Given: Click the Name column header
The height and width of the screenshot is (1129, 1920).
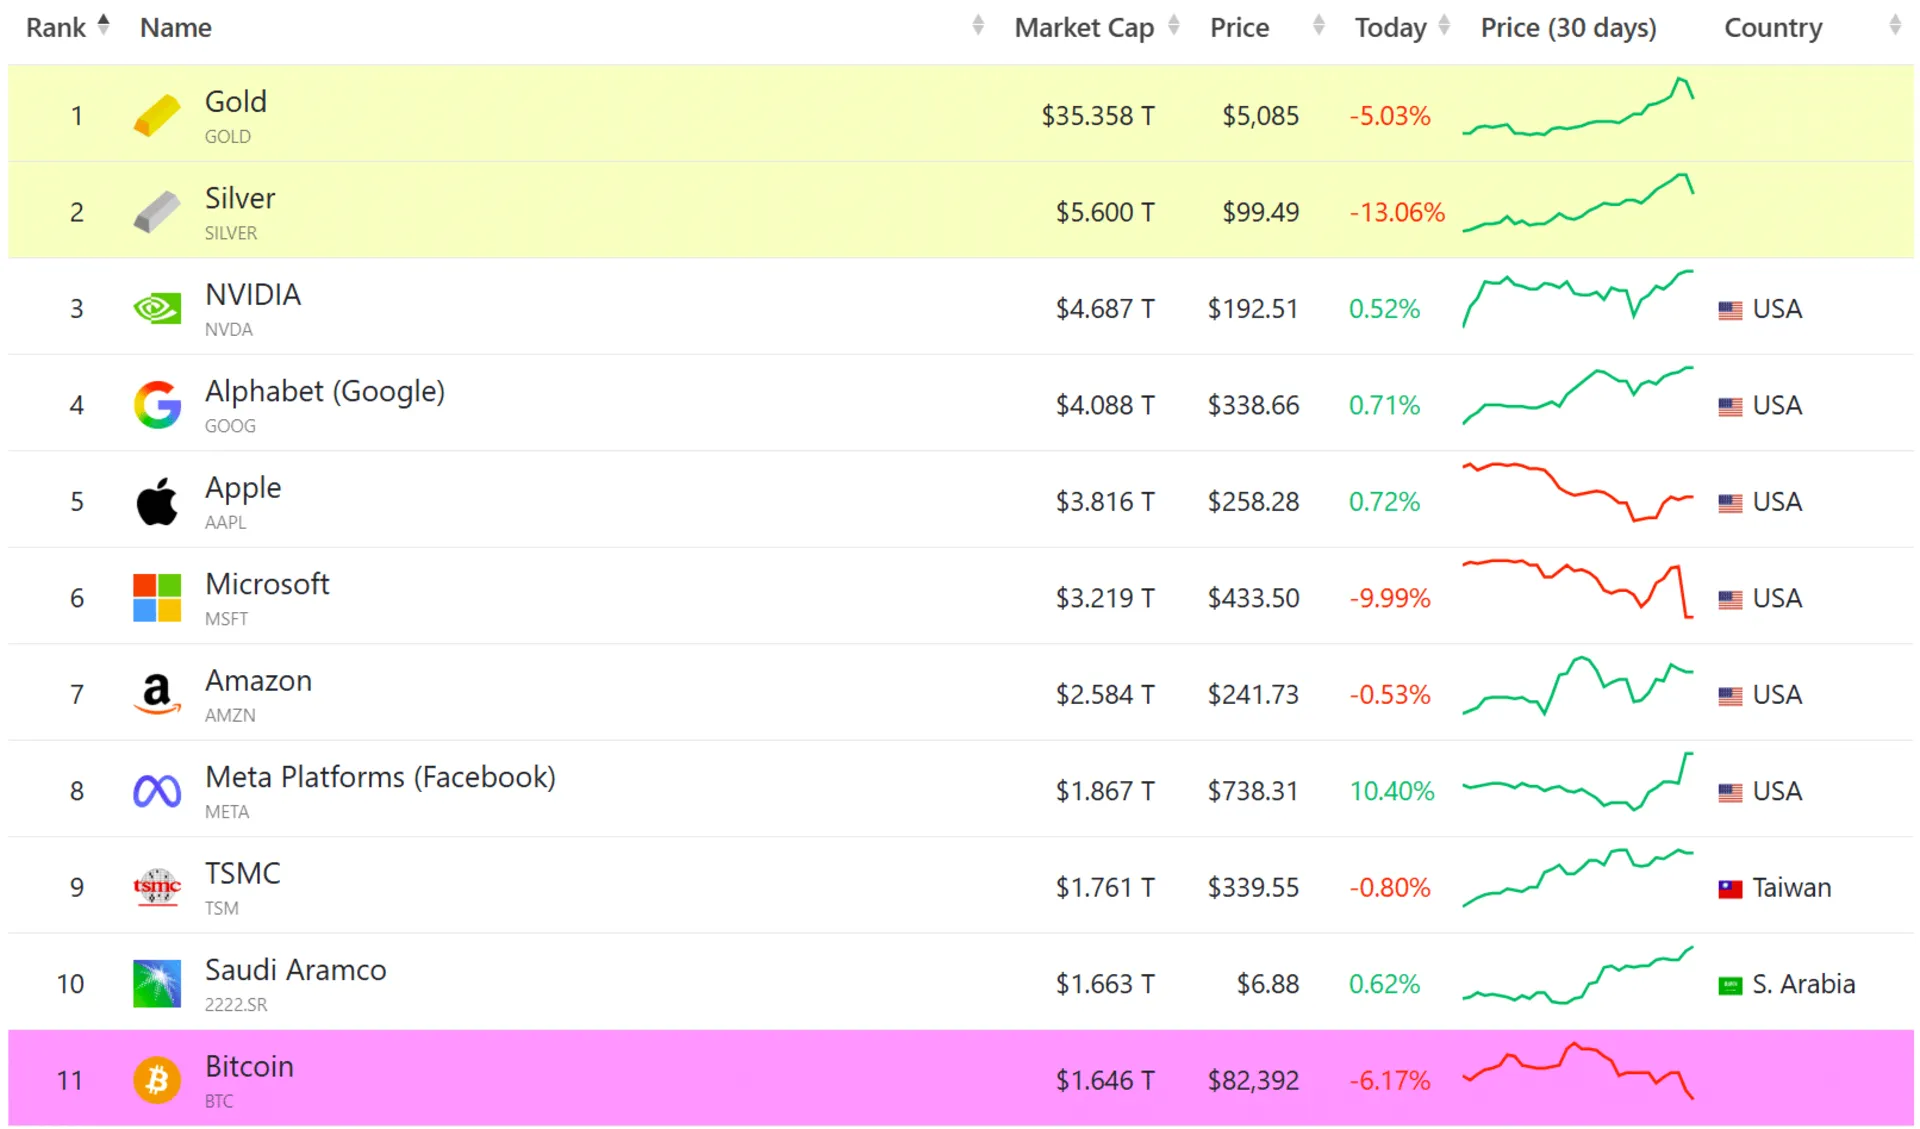Looking at the screenshot, I should coord(176,28).
